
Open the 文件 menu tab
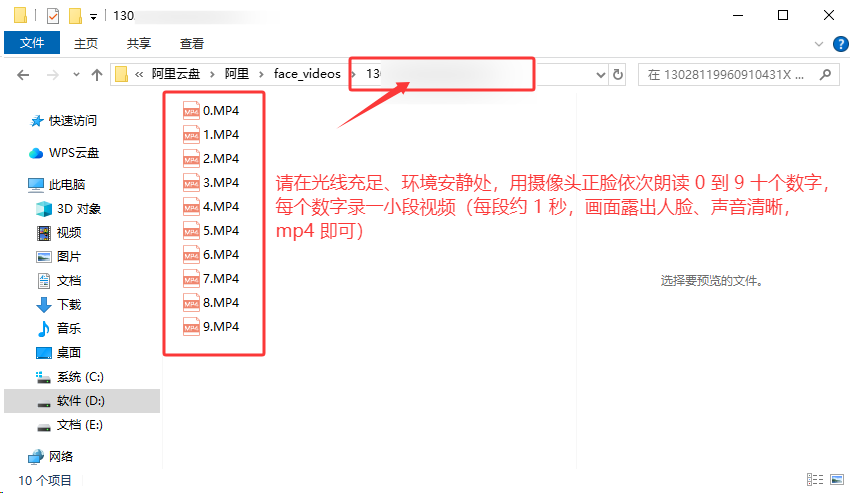[32, 43]
